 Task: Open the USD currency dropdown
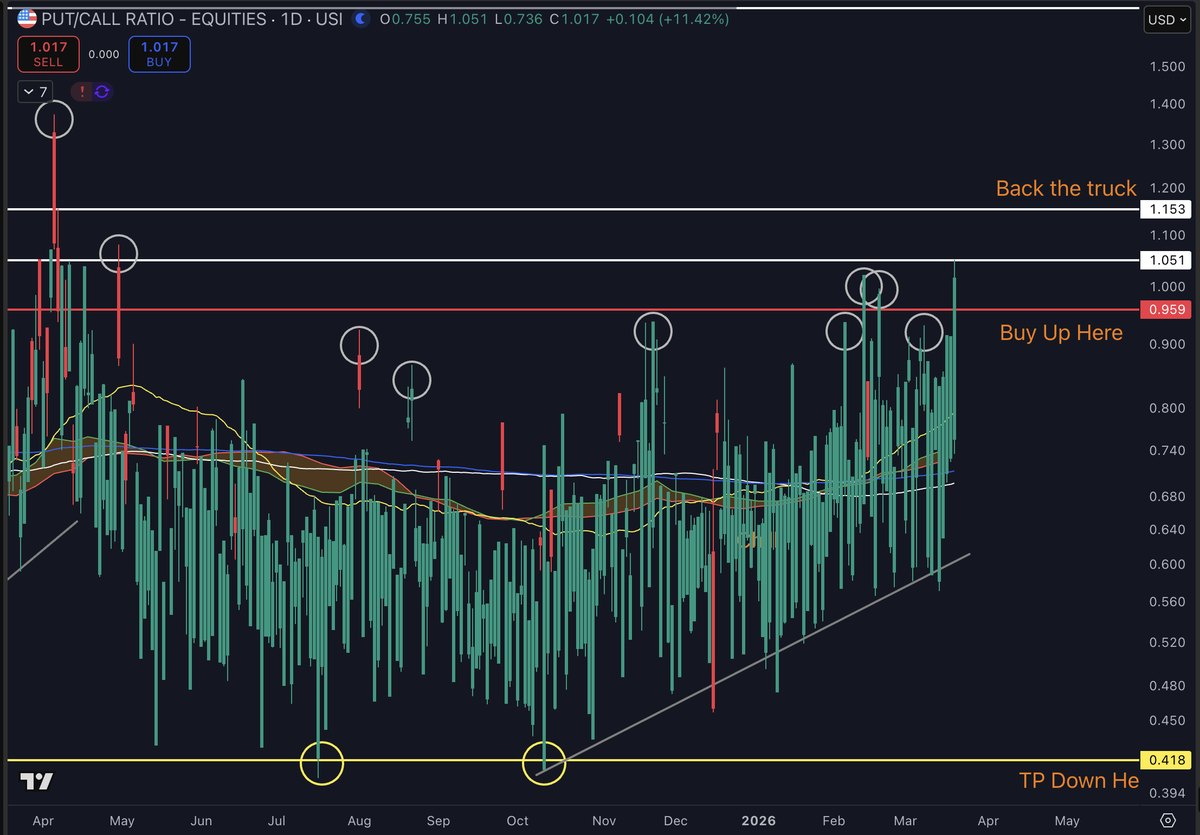click(1166, 18)
